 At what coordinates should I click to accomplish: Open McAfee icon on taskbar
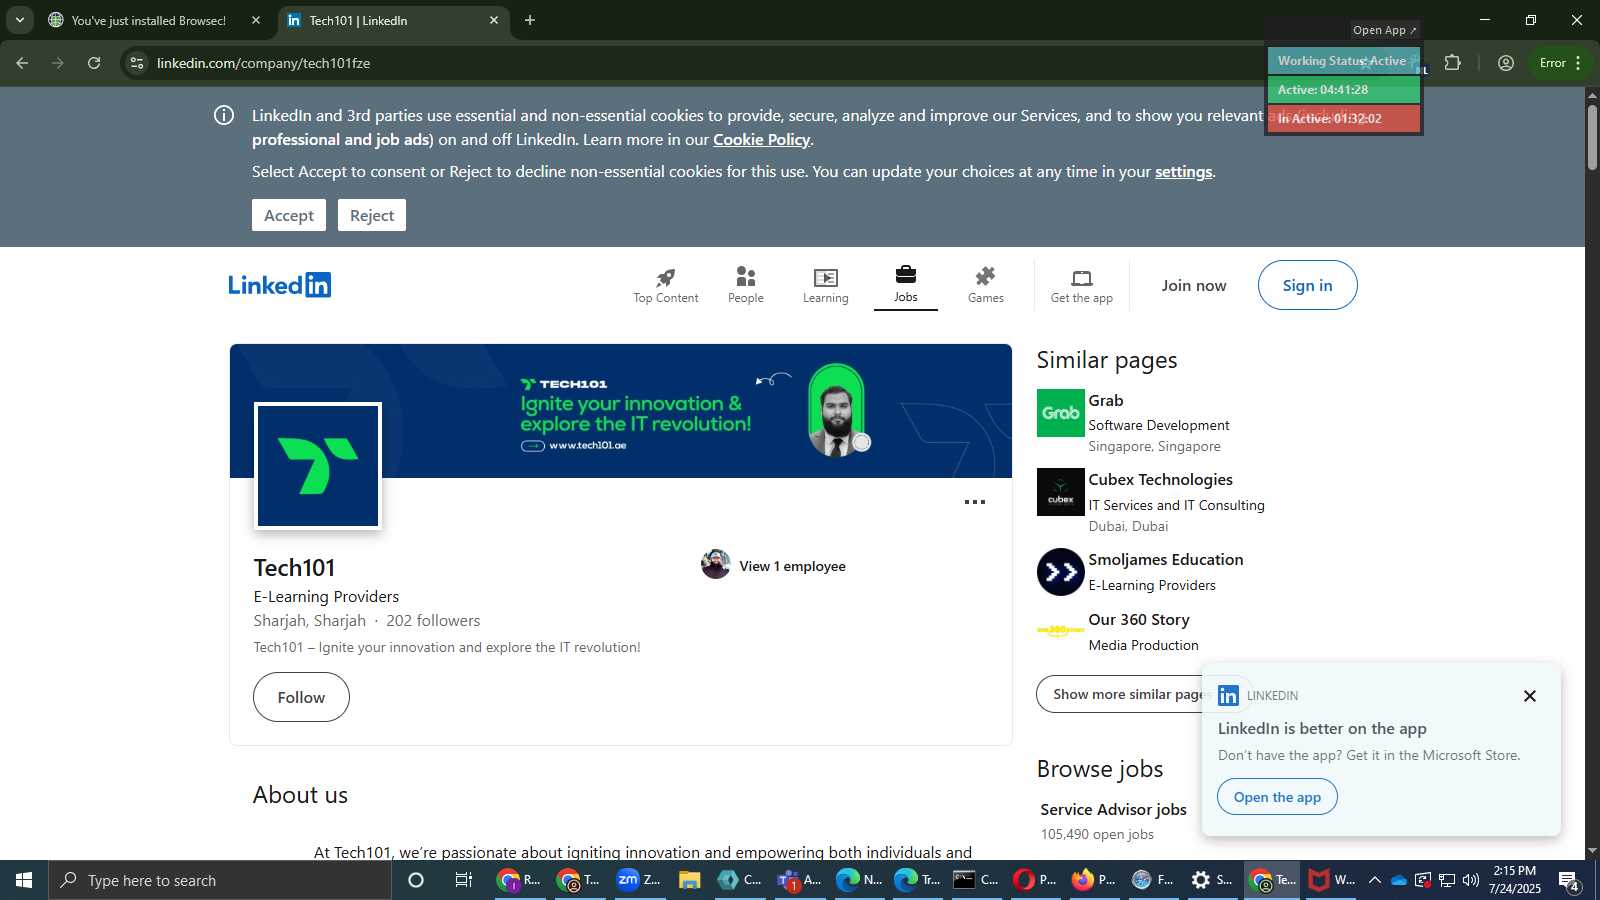[x=1332, y=880]
